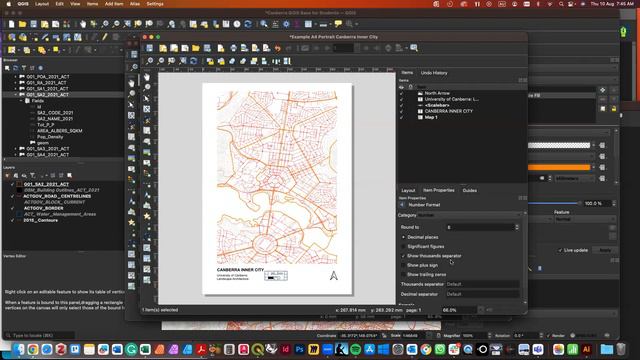Collapse the Fields node in Browser
640x360 pixels.
(21, 101)
